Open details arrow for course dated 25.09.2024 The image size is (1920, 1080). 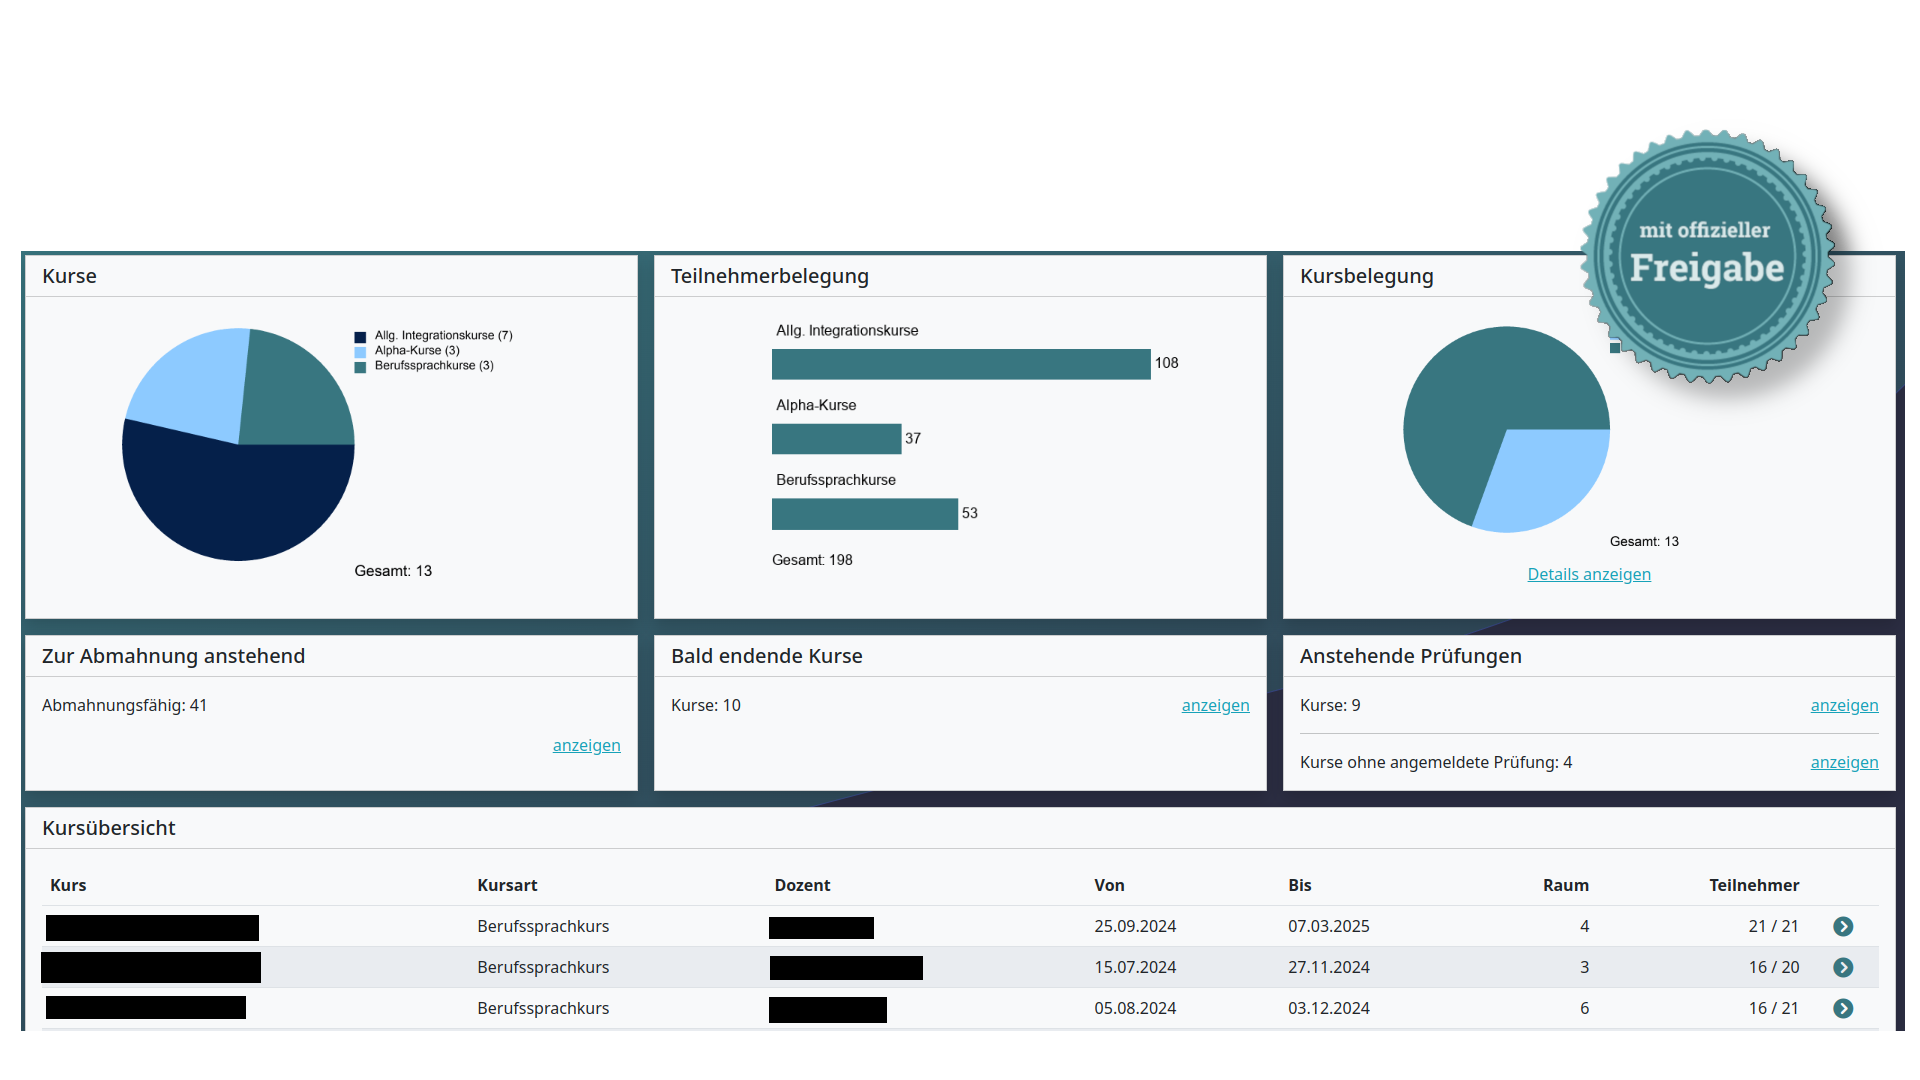(x=1843, y=927)
